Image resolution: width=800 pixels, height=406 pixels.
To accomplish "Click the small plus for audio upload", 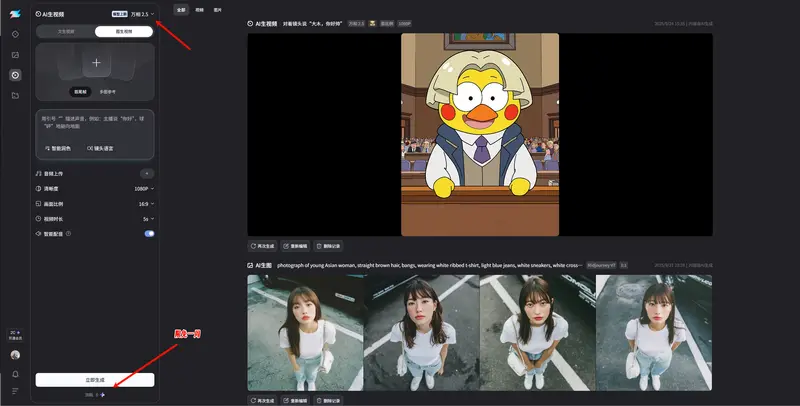I will click(x=147, y=174).
